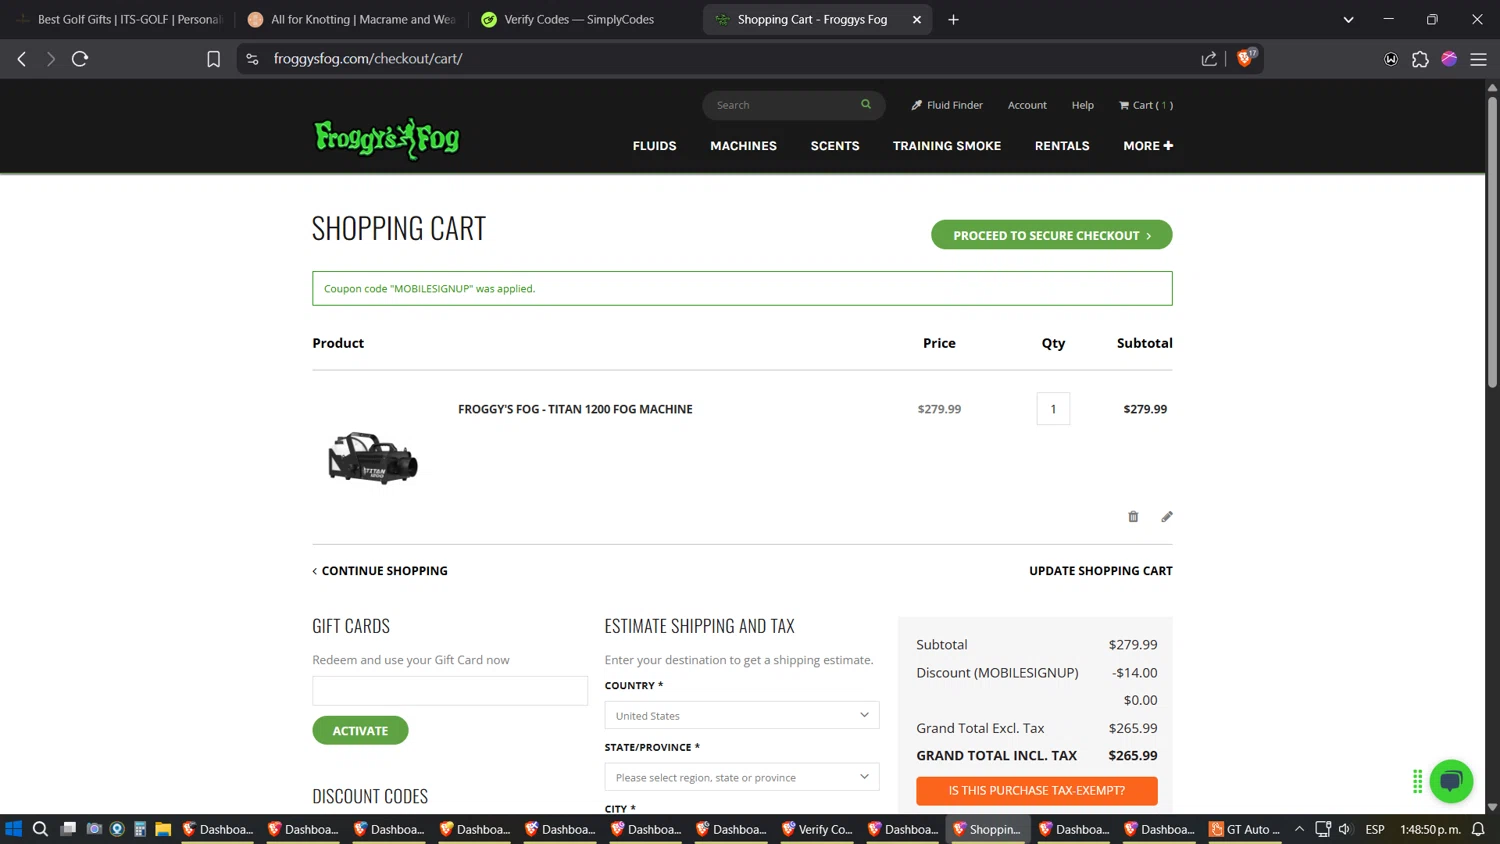Image resolution: width=1500 pixels, height=844 pixels.
Task: Open the Country dropdown
Action: 742,715
